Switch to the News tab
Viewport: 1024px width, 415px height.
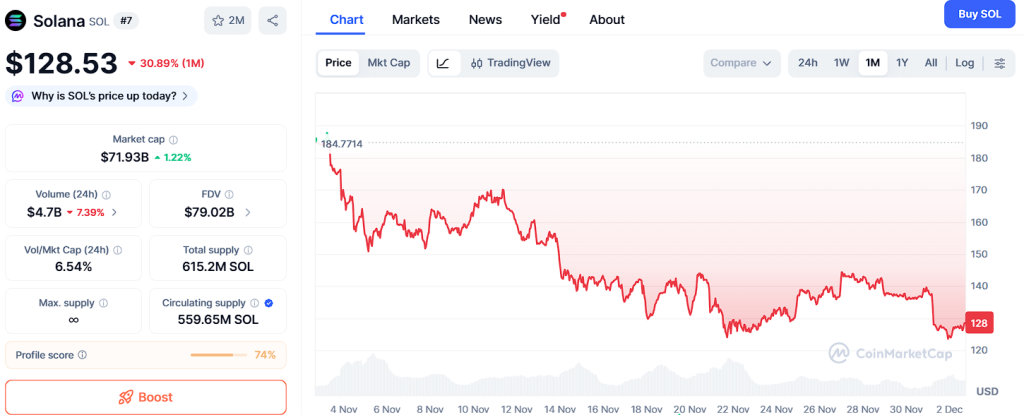click(x=485, y=20)
